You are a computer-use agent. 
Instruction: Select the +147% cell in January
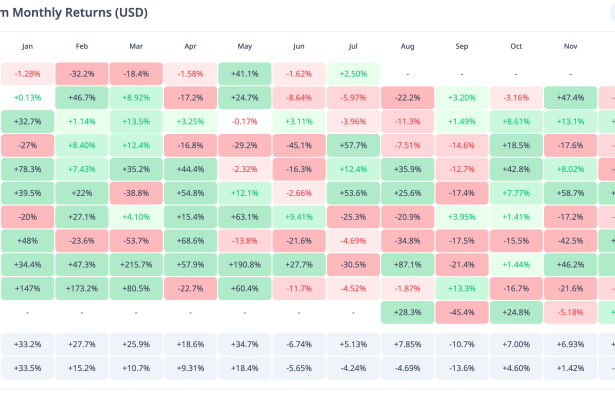[27, 288]
